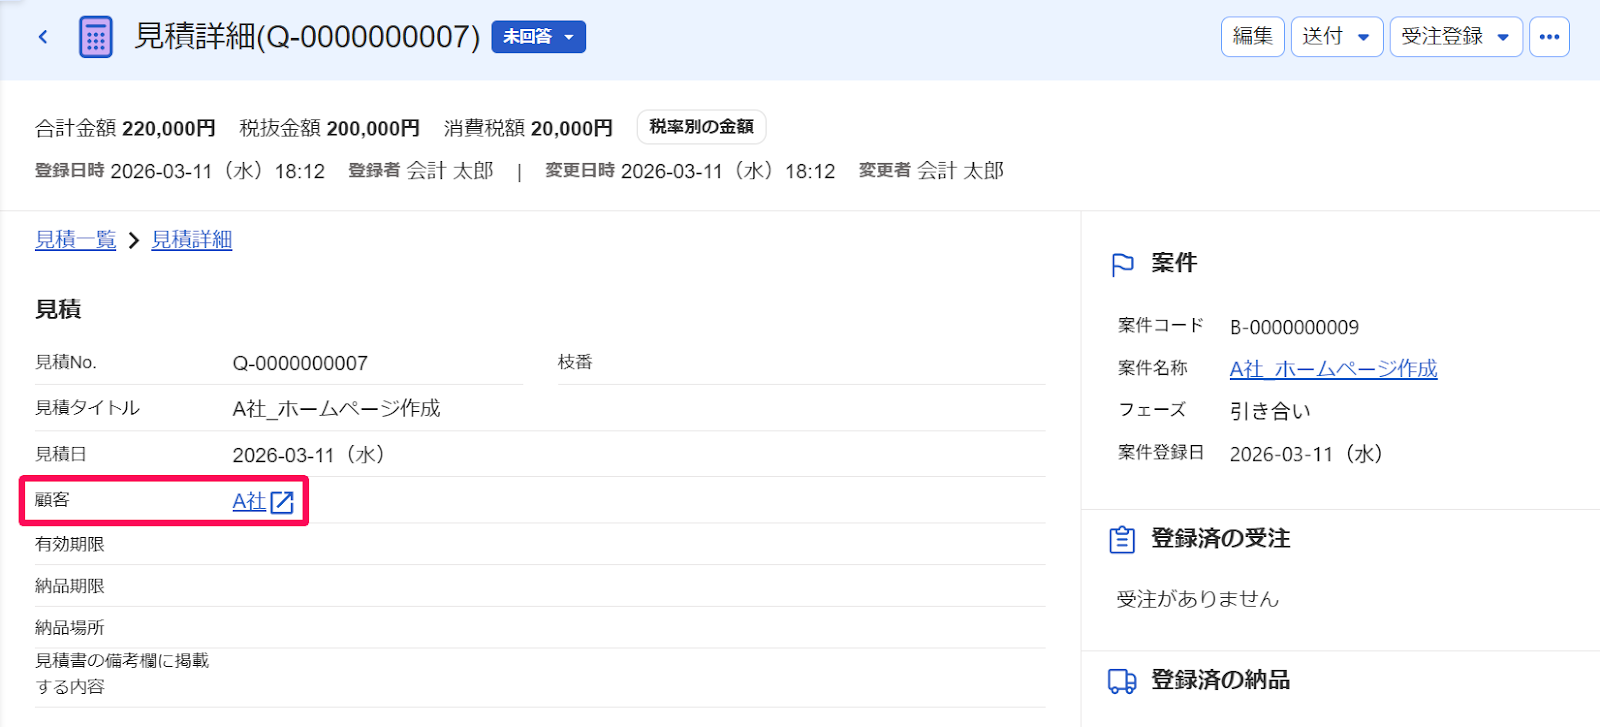Select the quote number Q-0000000007 value
This screenshot has width=1600, height=727.
tap(300, 363)
